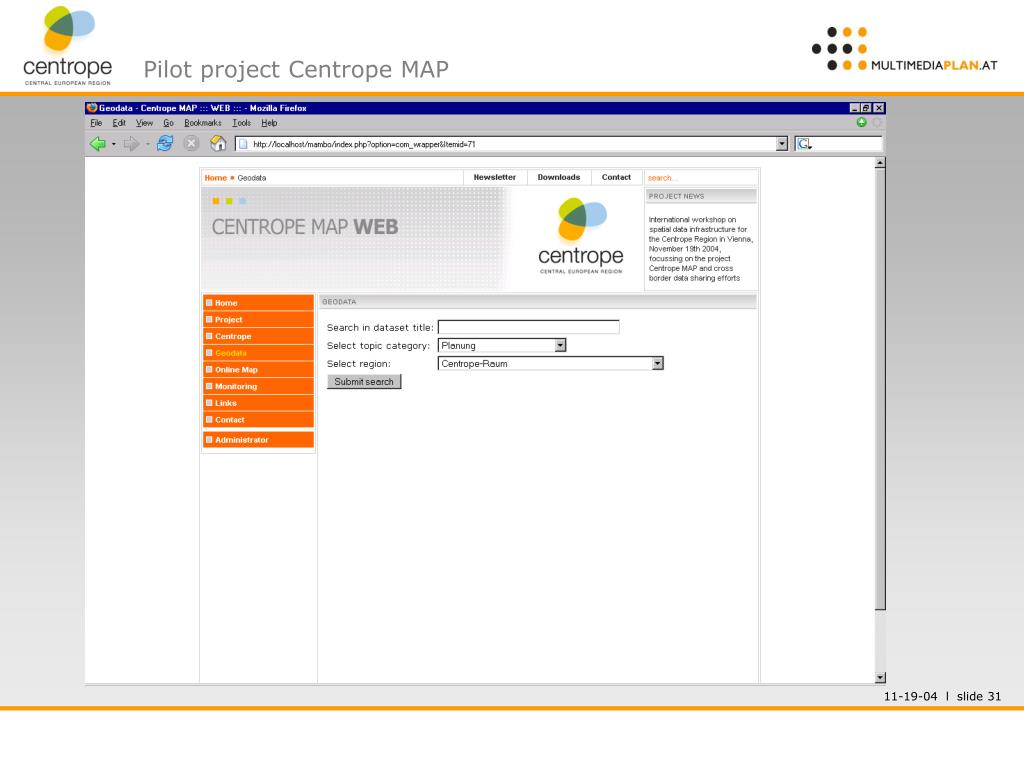Image resolution: width=1024 pixels, height=768 pixels.
Task: Open the address bar URL history dropdown
Action: (782, 144)
